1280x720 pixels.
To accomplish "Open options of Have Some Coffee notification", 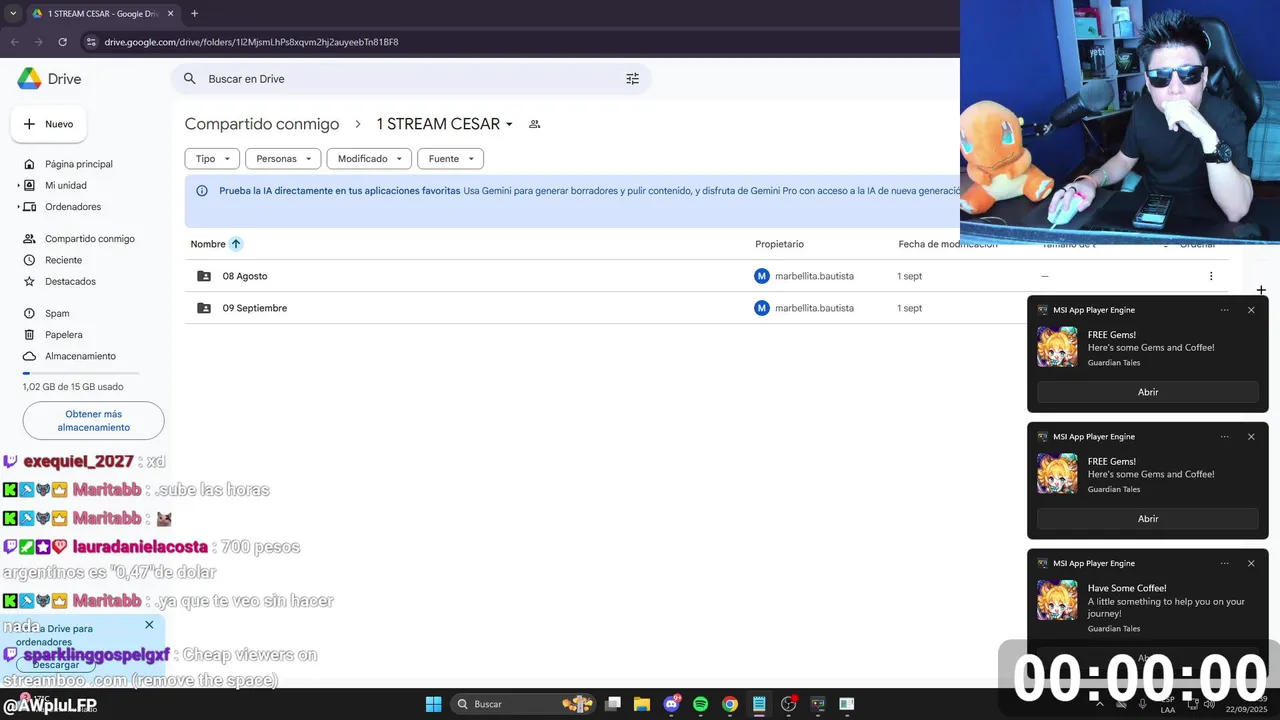I will pyautogui.click(x=1225, y=563).
